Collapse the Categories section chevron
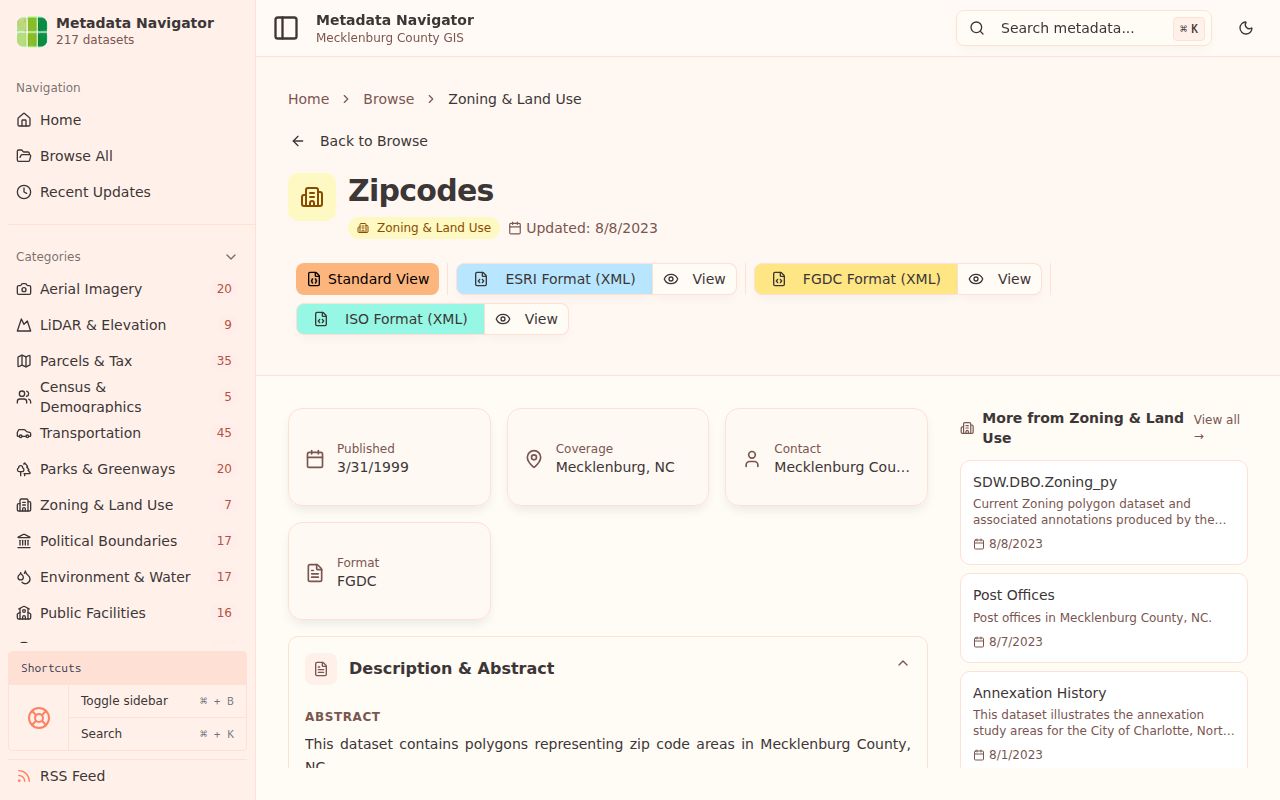The image size is (1280, 800). click(x=231, y=257)
